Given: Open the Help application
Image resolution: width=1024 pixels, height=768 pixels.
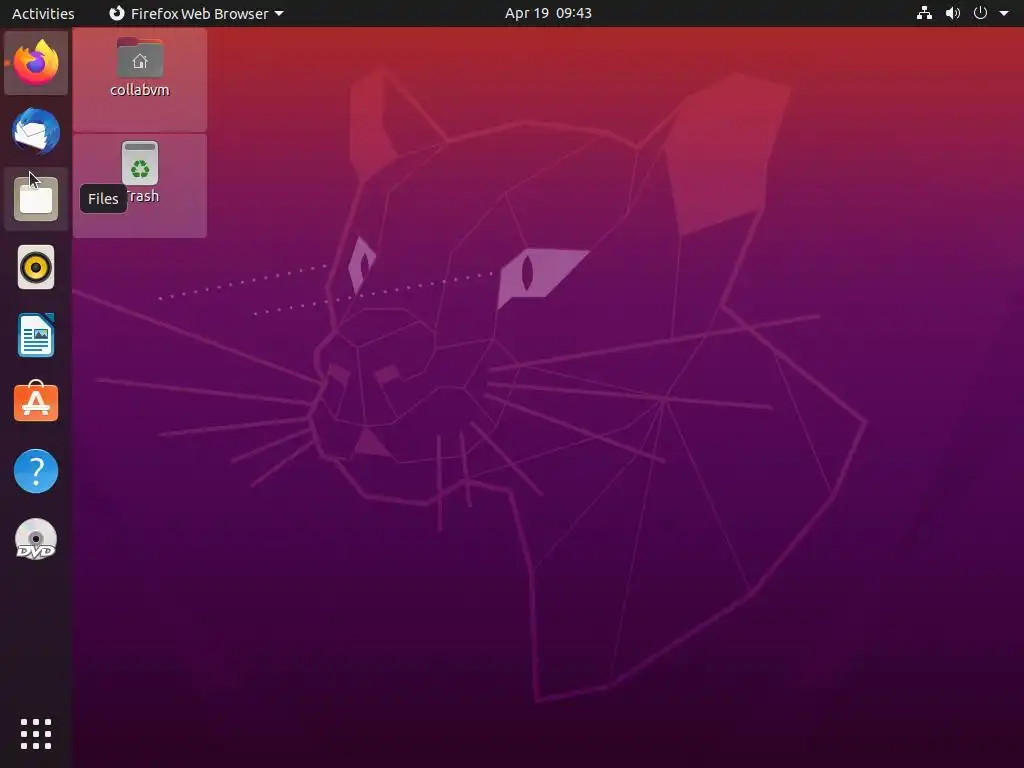Looking at the screenshot, I should pos(36,471).
